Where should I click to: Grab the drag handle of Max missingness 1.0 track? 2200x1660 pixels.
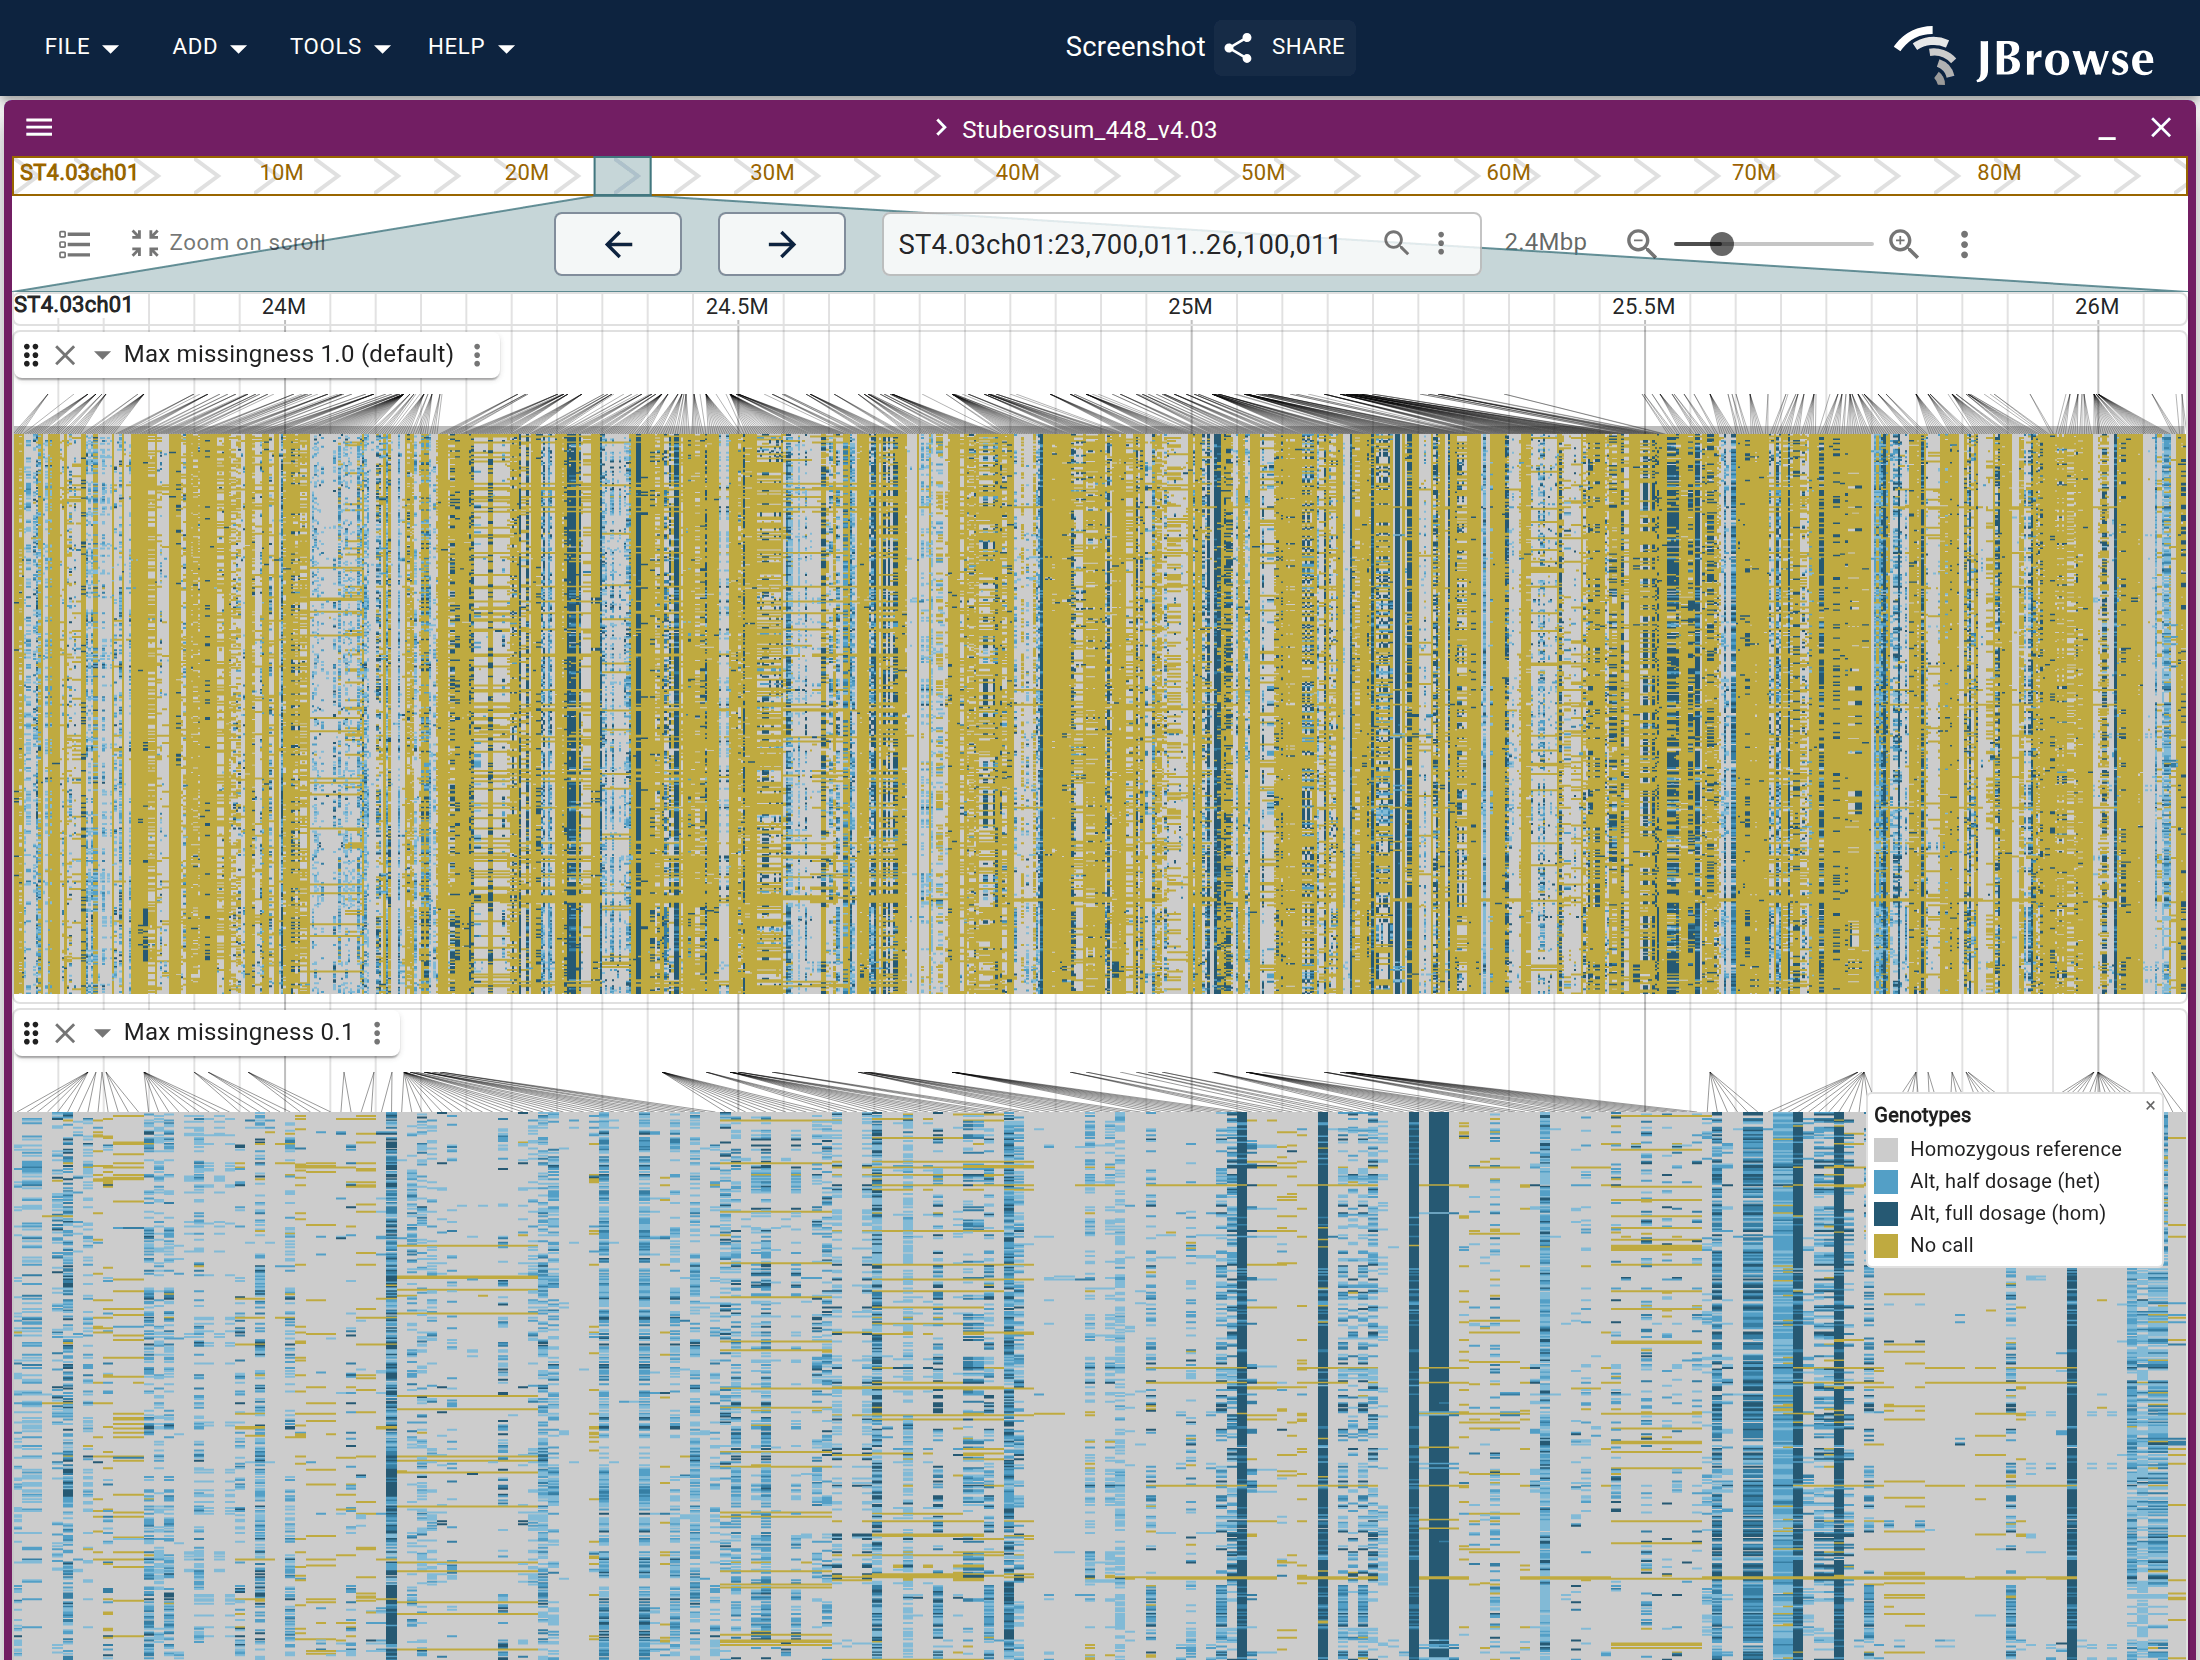click(31, 355)
